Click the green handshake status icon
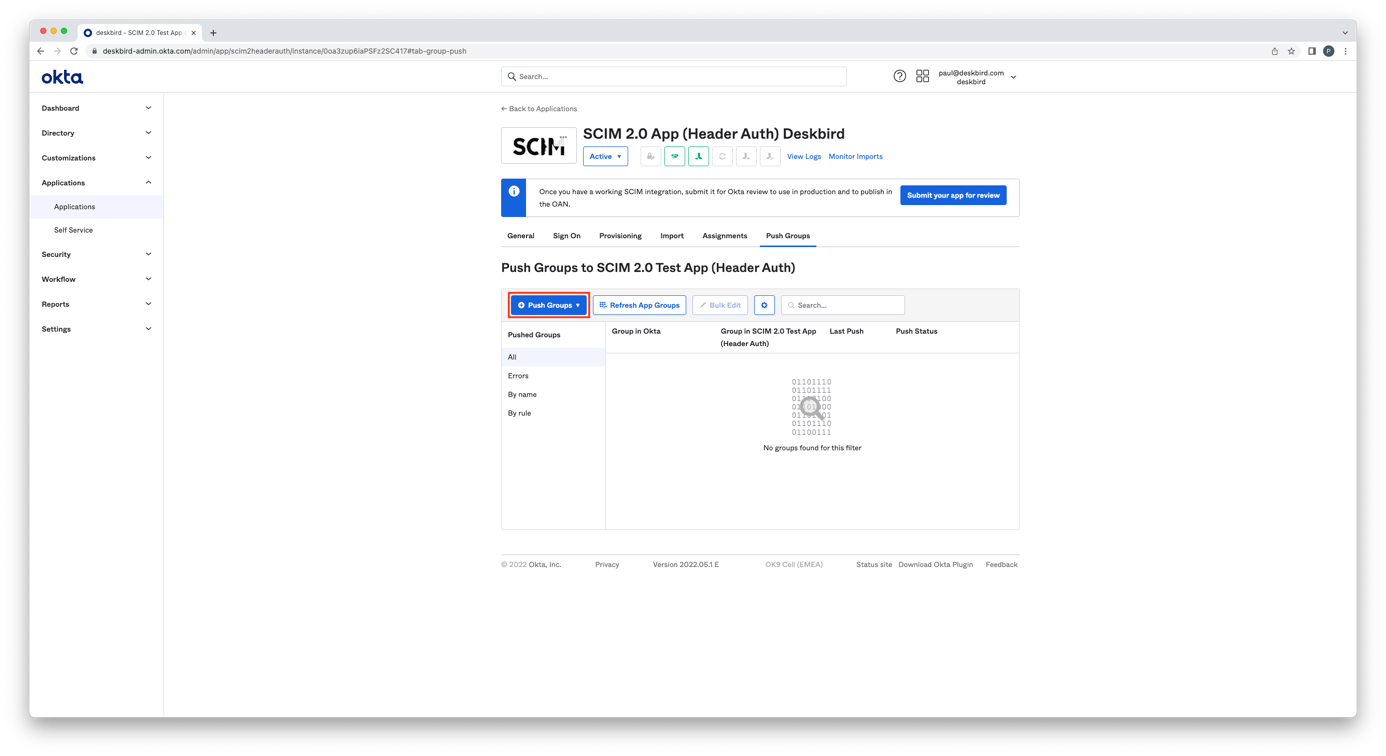Viewport: 1386px width, 756px height. click(674, 156)
